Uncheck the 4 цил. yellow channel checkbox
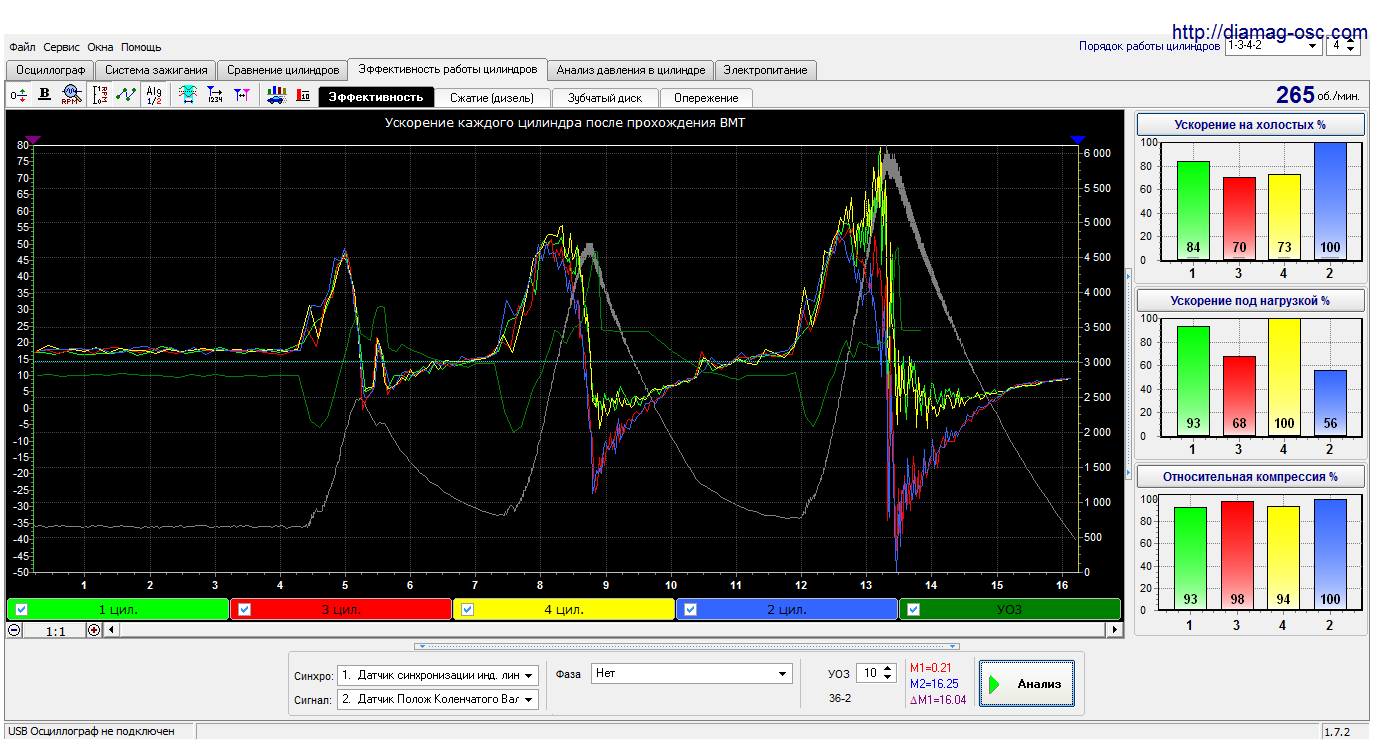Image resolution: width=1382 pixels, height=744 pixels. coord(468,609)
